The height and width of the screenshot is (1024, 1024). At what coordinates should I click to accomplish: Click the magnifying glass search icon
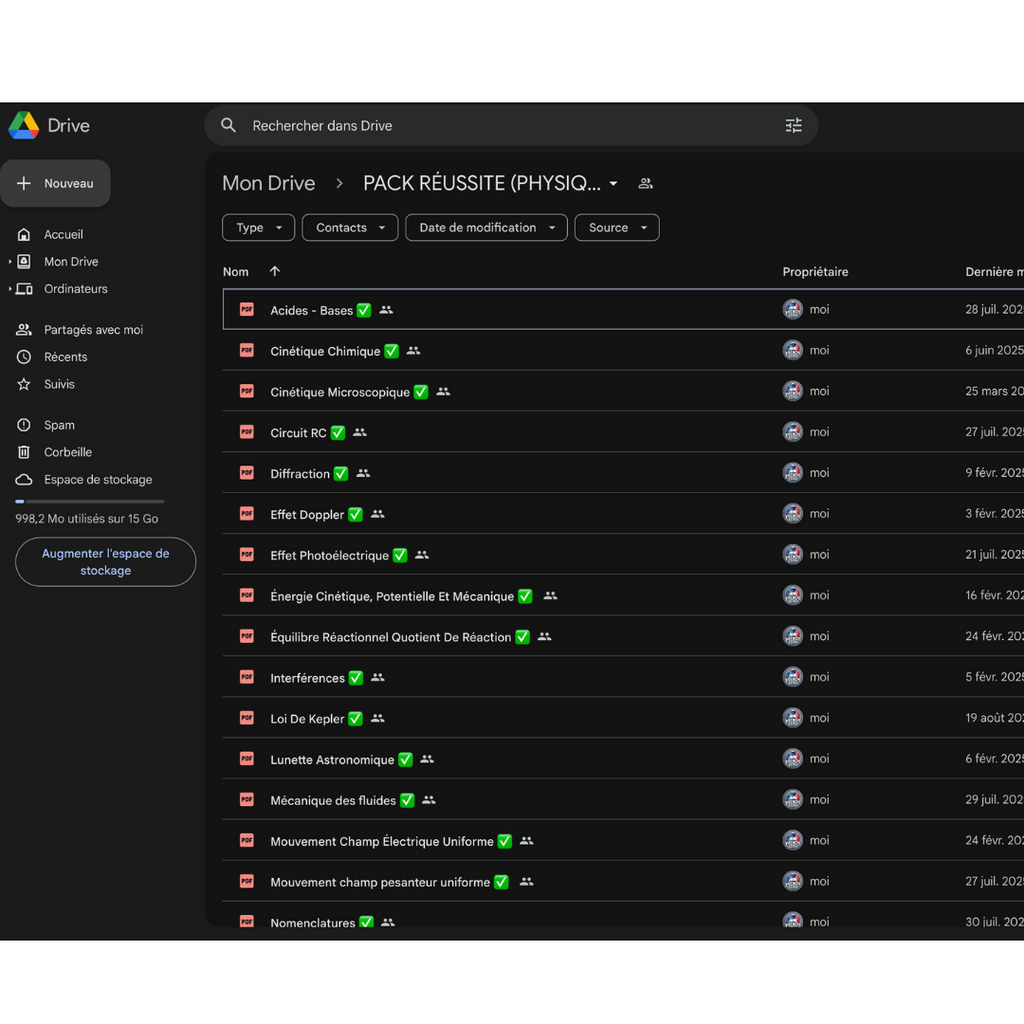(229, 126)
